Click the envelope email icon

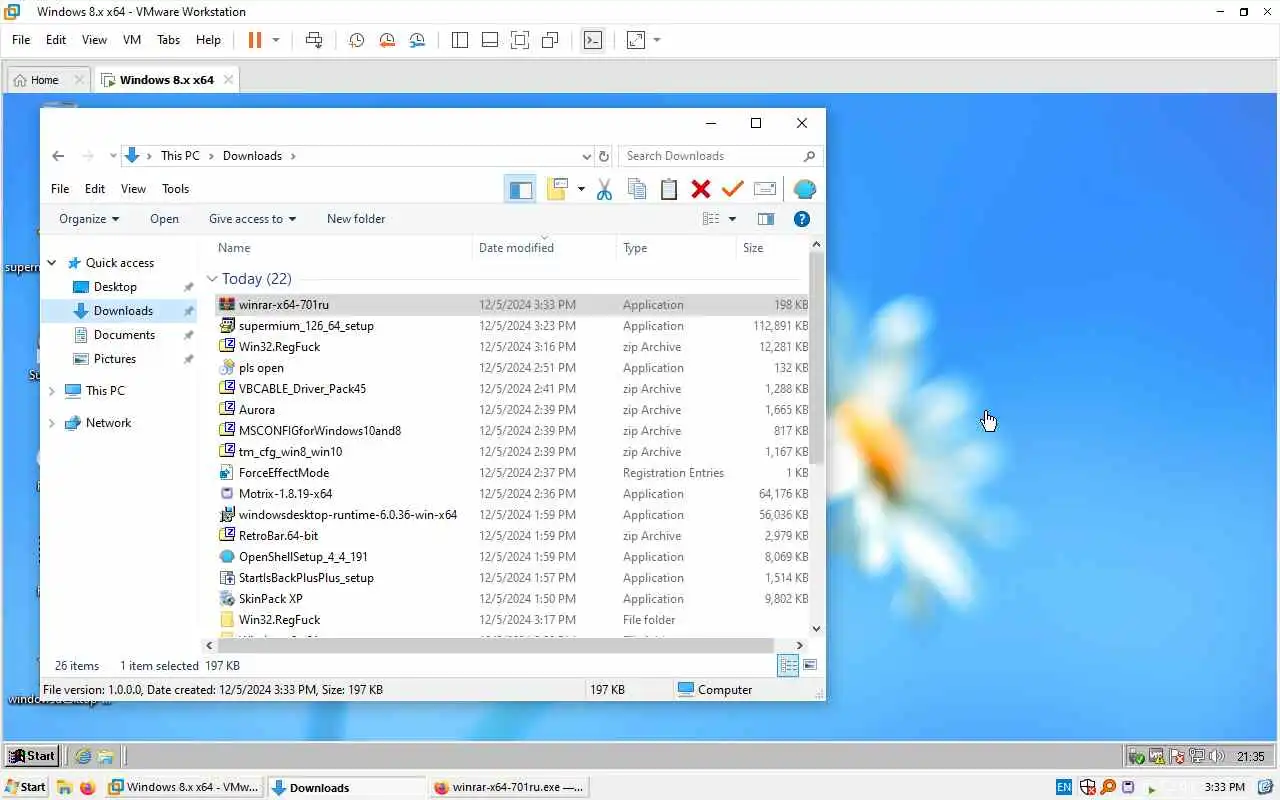tap(765, 189)
